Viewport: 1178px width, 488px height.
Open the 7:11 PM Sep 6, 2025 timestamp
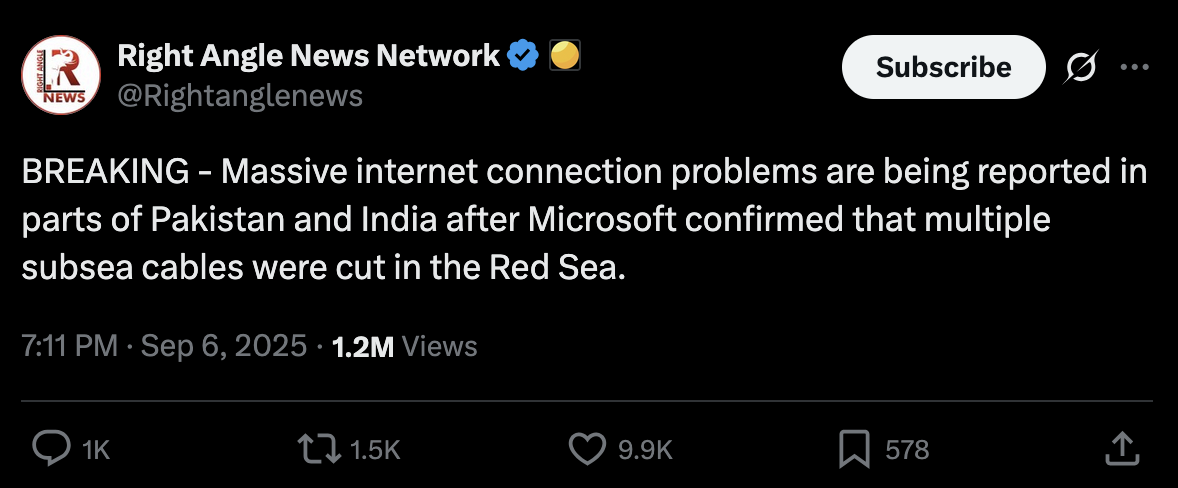click(x=164, y=346)
